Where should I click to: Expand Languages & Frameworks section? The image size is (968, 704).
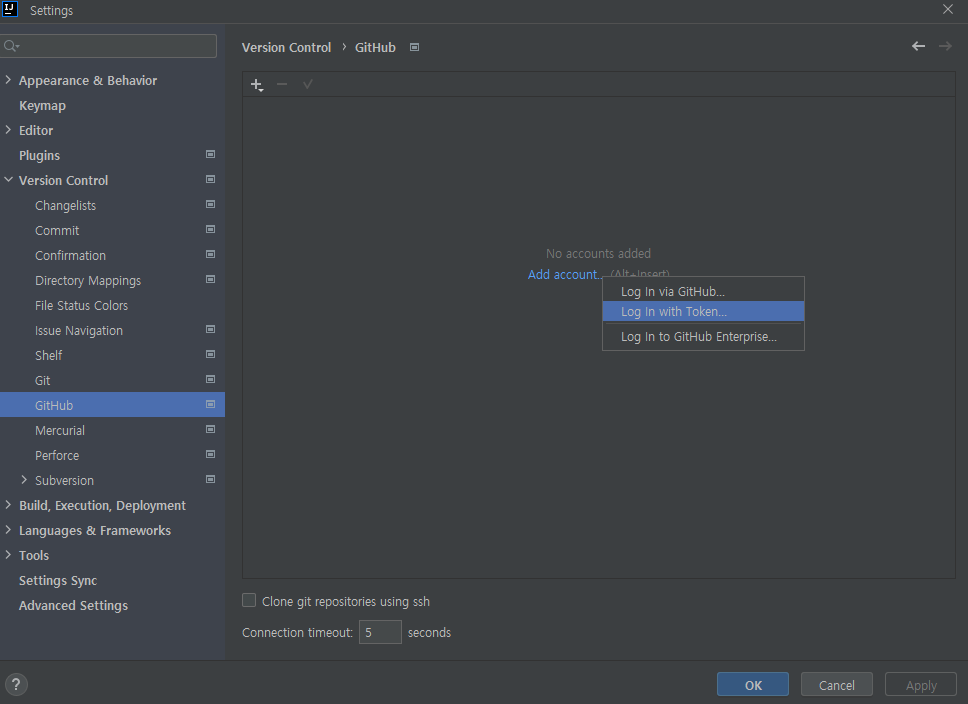point(8,530)
